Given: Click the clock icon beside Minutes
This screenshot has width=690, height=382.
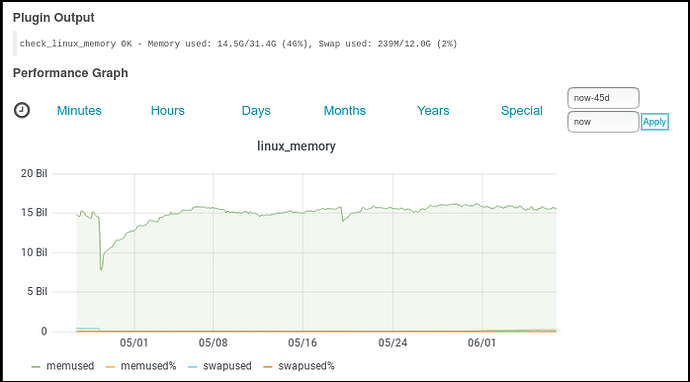Looking at the screenshot, I should 22,110.
